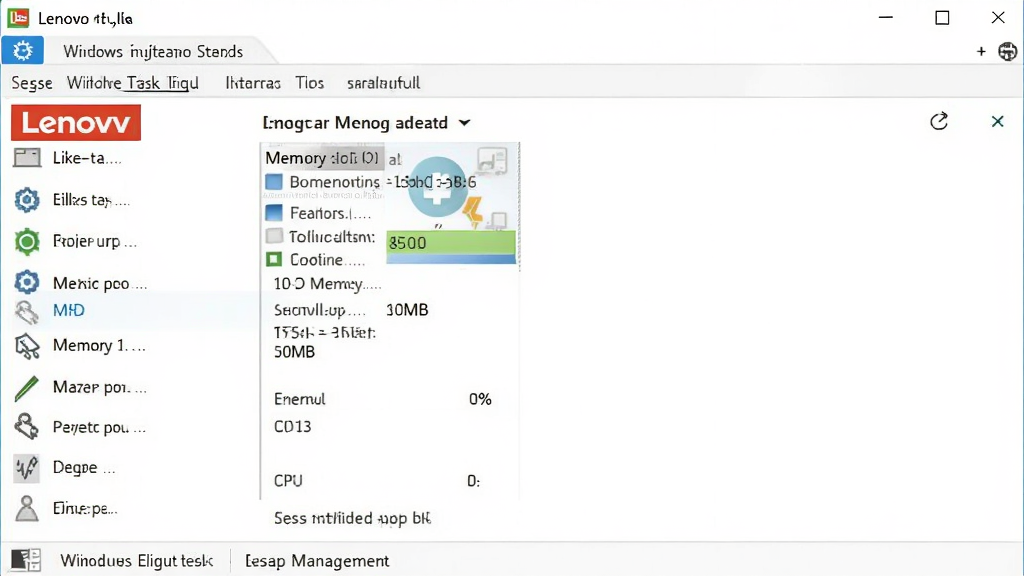Select the MfD sidebar item
The height and width of the screenshot is (576, 1024).
[x=69, y=310]
